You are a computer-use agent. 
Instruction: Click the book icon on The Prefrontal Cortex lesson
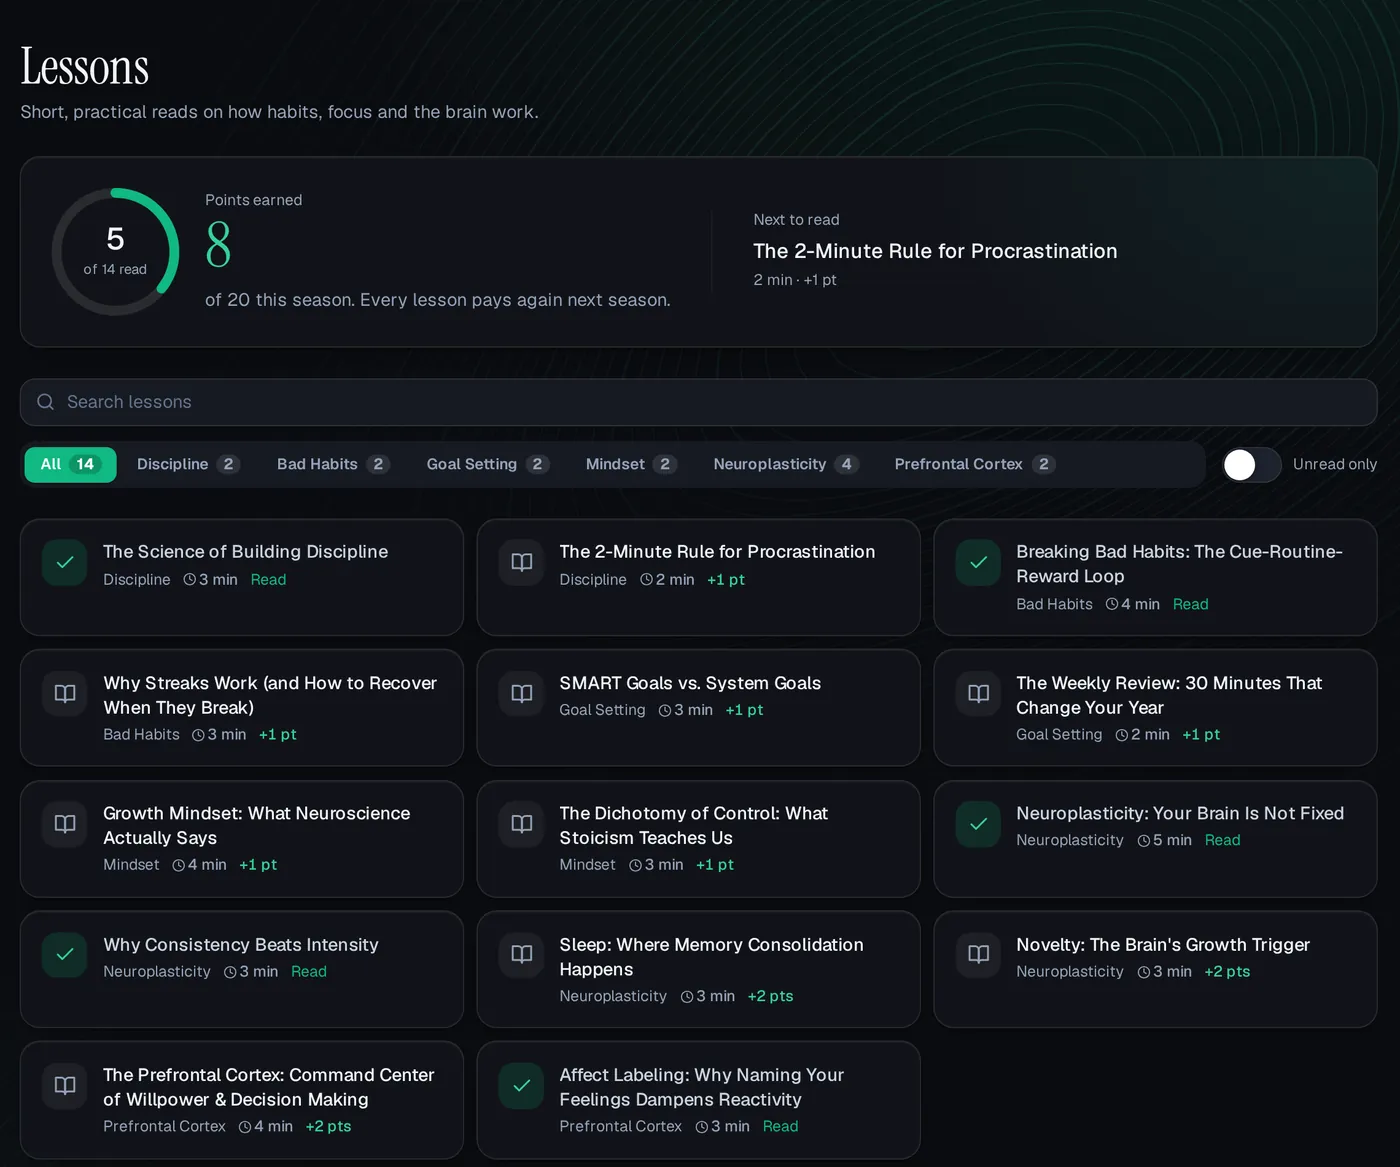65,1086
